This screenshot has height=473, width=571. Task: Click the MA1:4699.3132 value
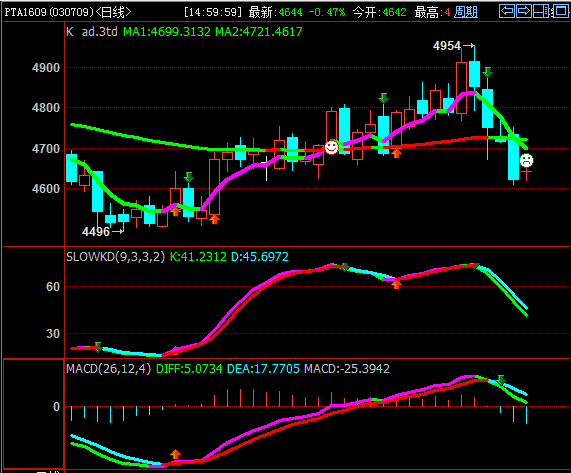(x=167, y=32)
